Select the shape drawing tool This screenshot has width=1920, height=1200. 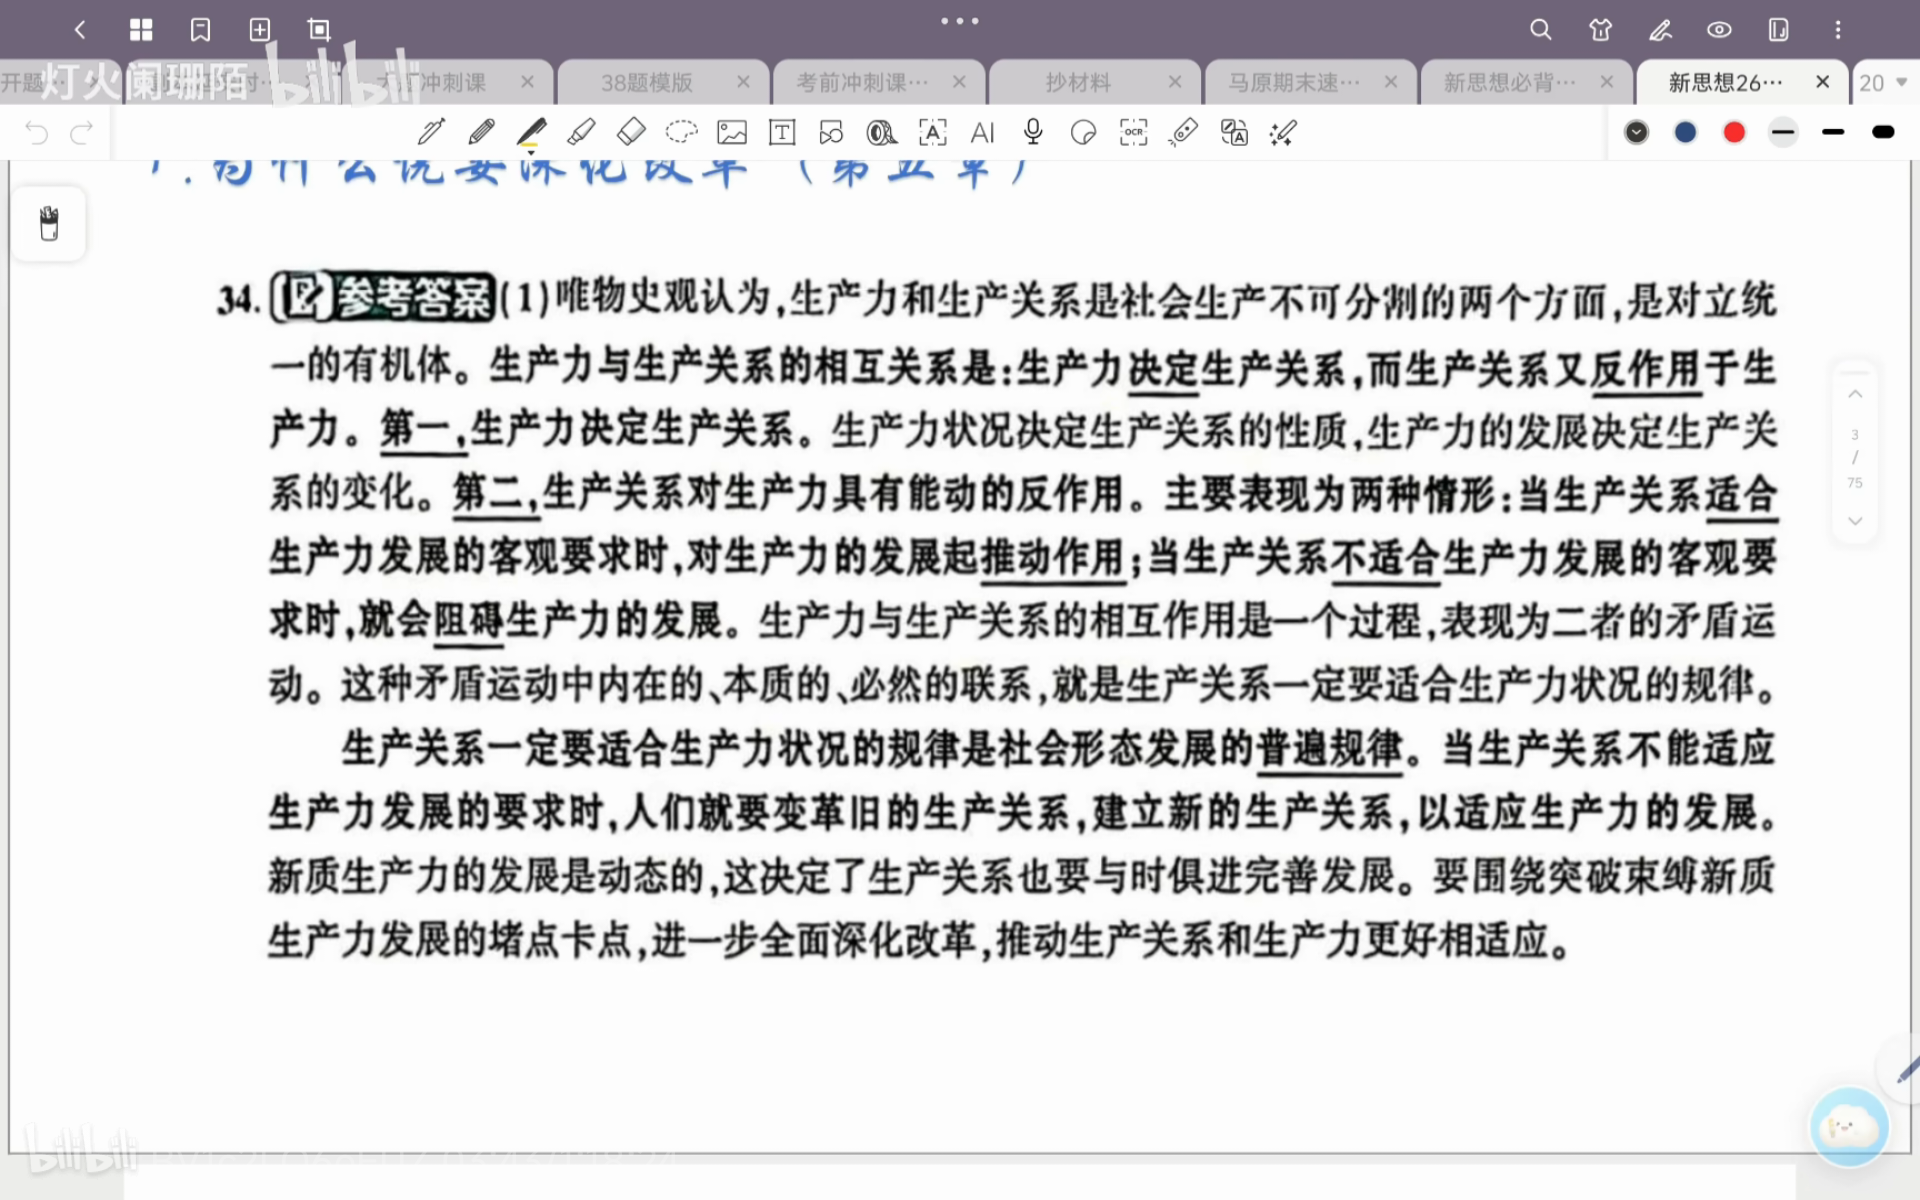tap(831, 132)
